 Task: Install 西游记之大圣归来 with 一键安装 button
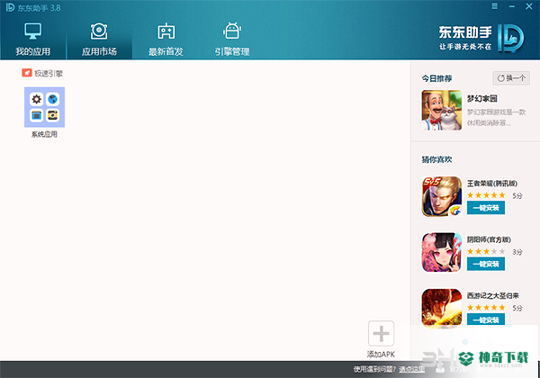coord(486,319)
